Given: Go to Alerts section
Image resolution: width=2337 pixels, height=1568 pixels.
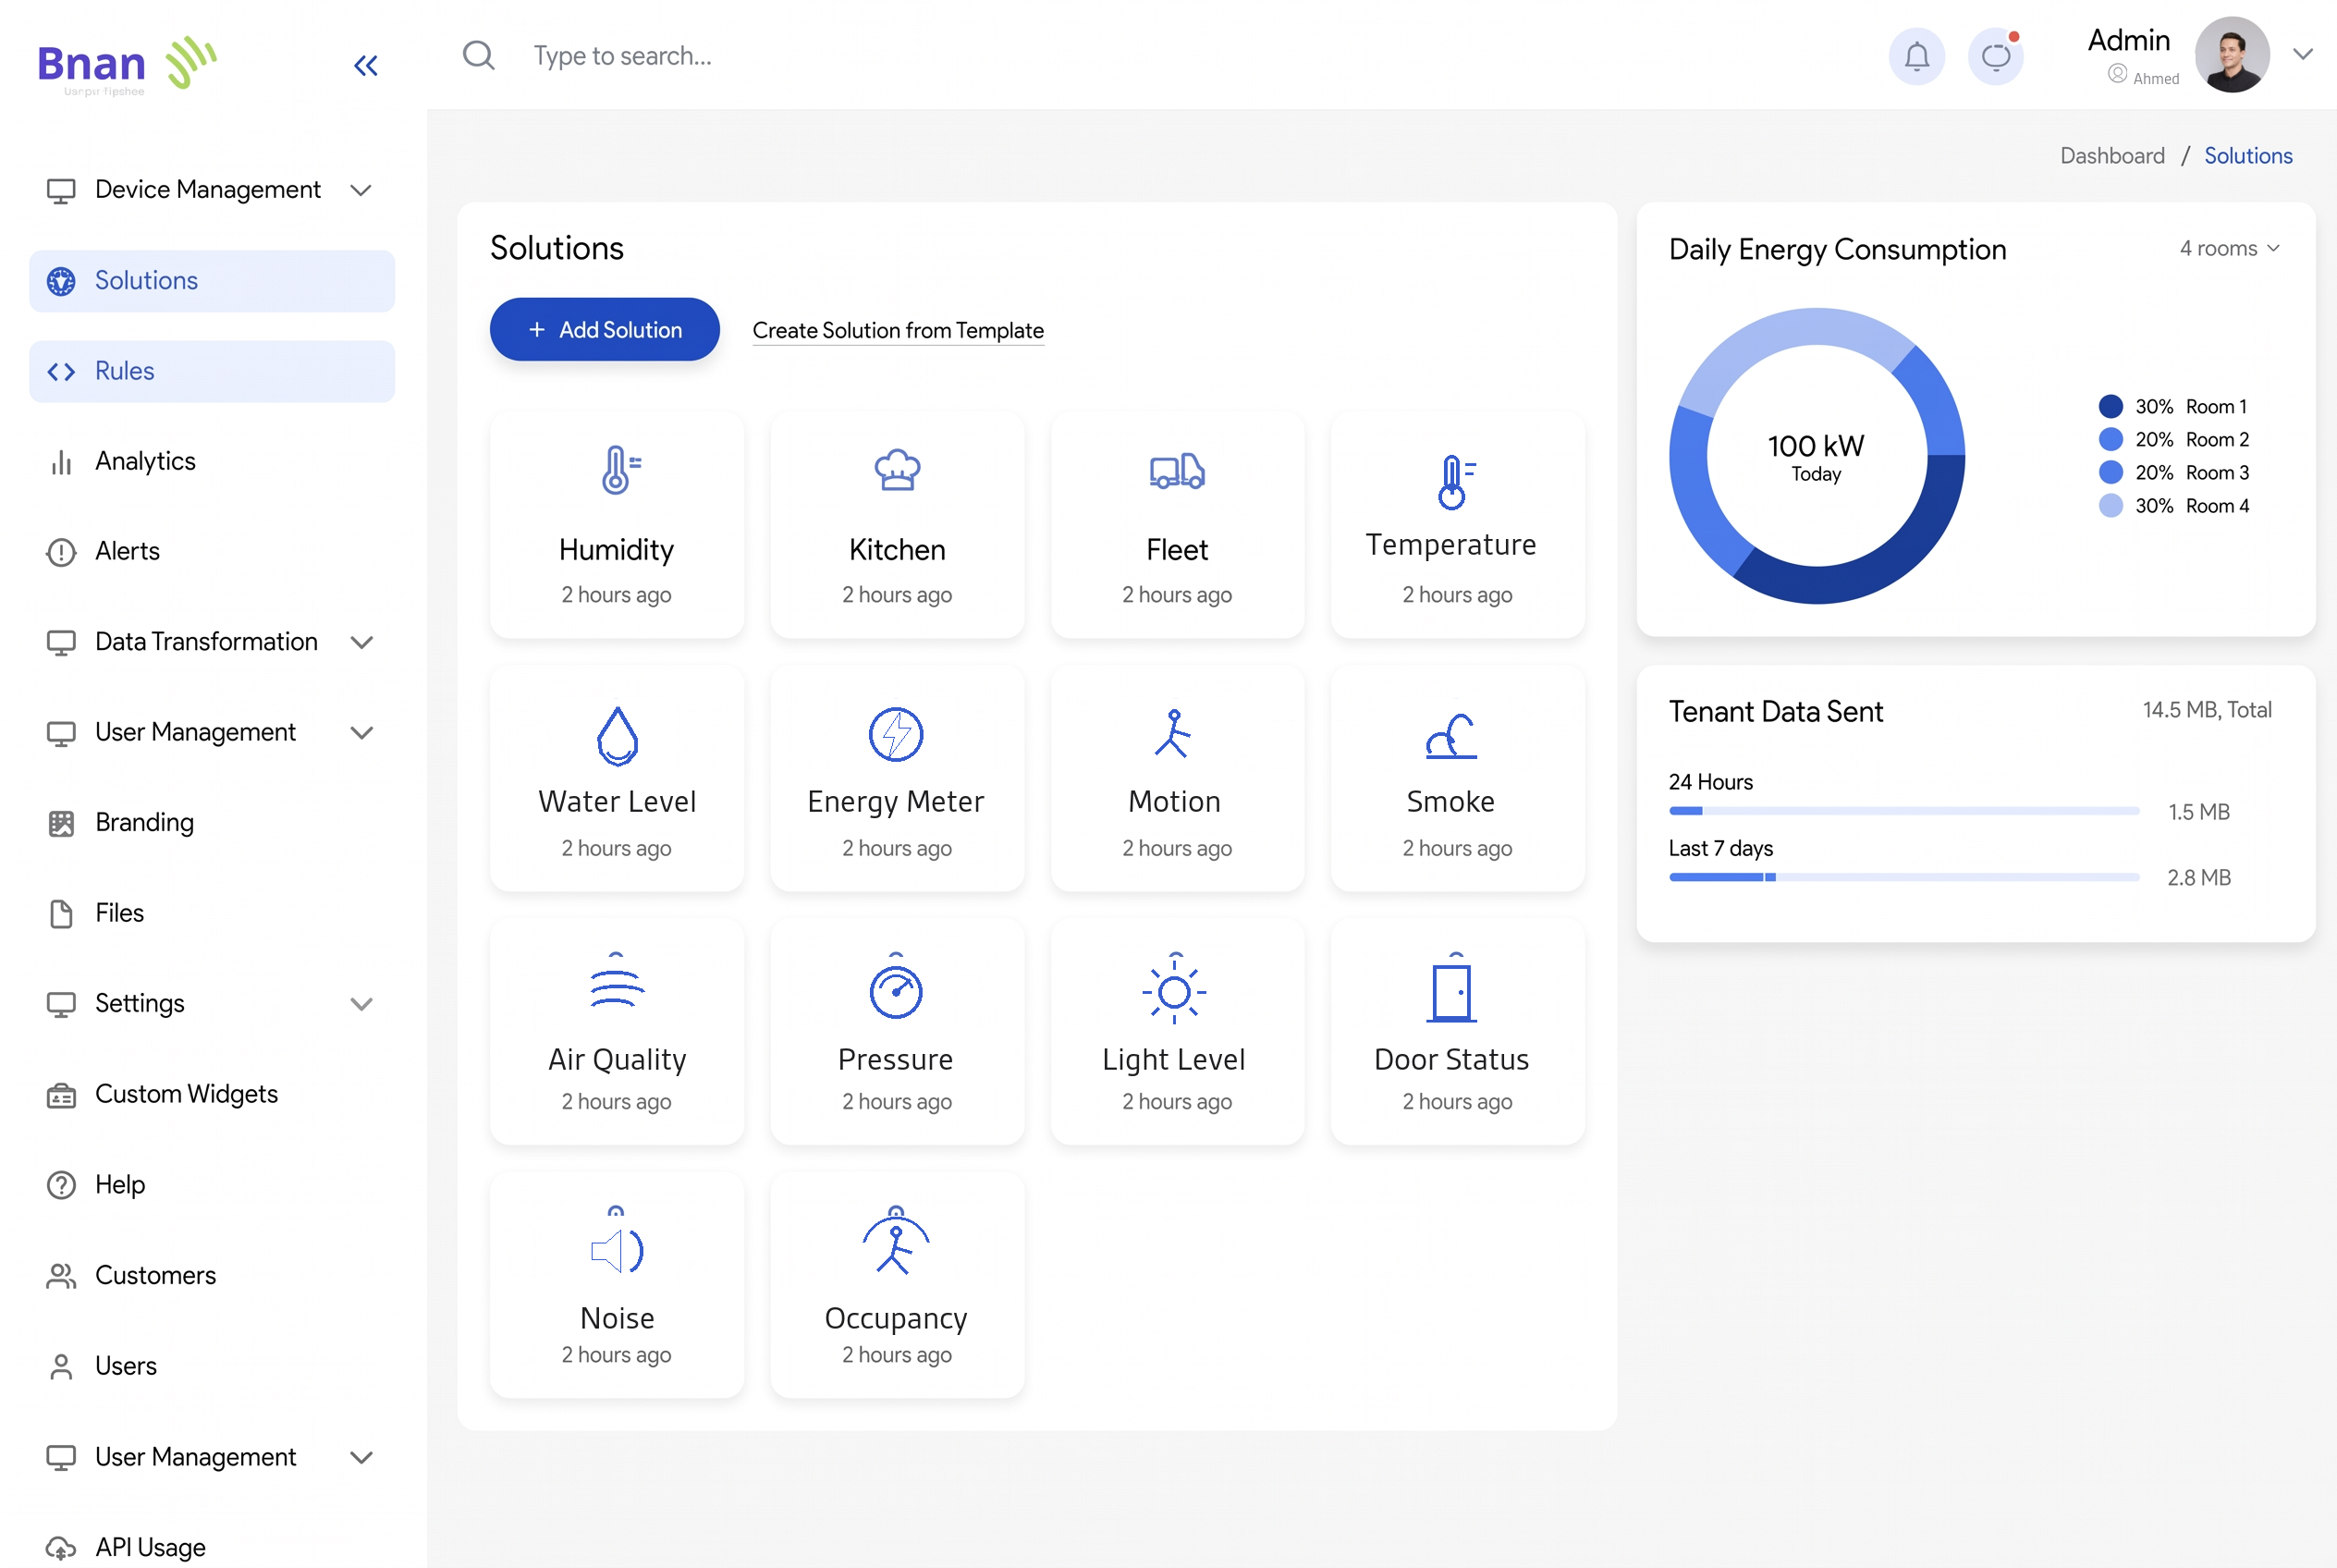Looking at the screenshot, I should coord(127,551).
